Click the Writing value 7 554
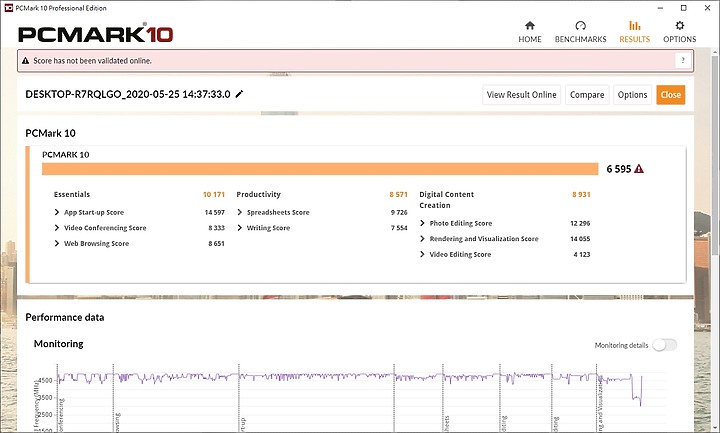The height and width of the screenshot is (433, 720). 399,228
